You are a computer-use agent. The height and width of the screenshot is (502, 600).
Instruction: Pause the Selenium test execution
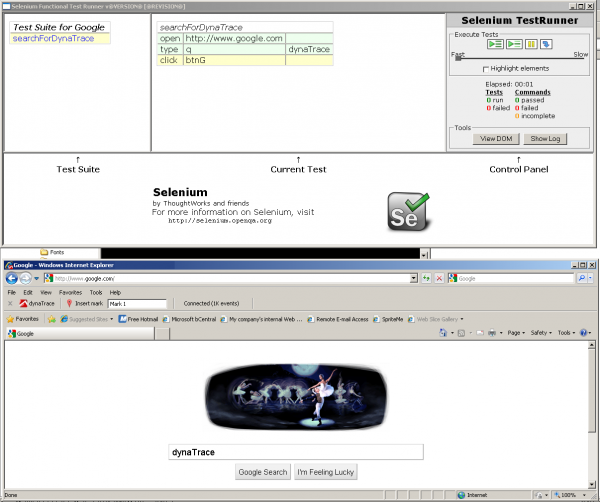(531, 44)
